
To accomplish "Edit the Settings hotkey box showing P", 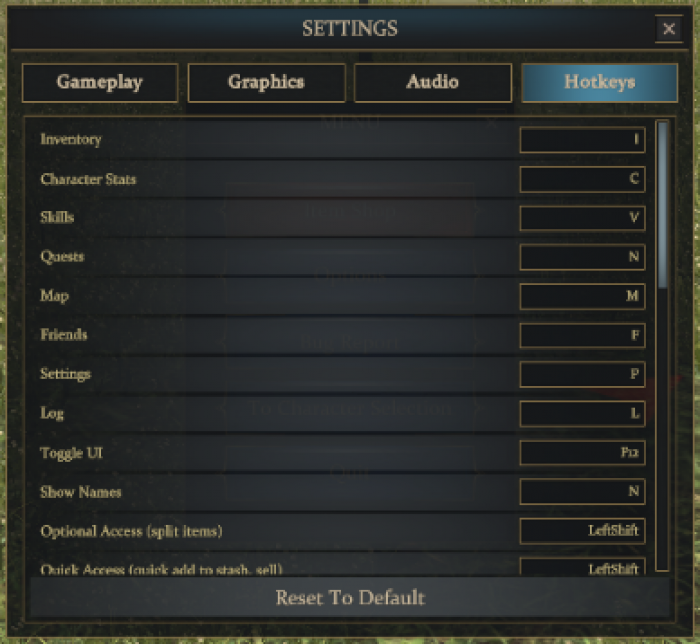I will (582, 374).
